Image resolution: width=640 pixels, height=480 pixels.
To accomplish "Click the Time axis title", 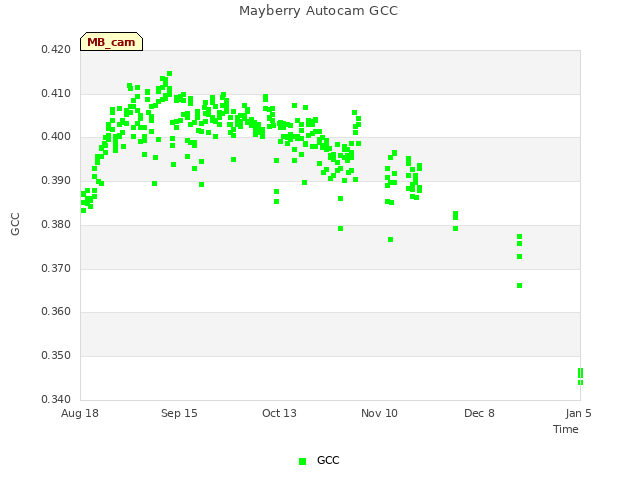I will click(566, 429).
